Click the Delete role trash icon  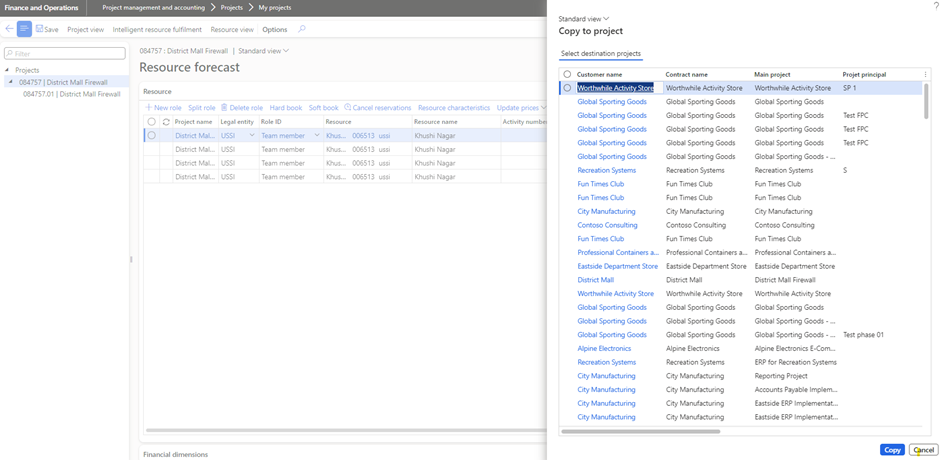225,107
